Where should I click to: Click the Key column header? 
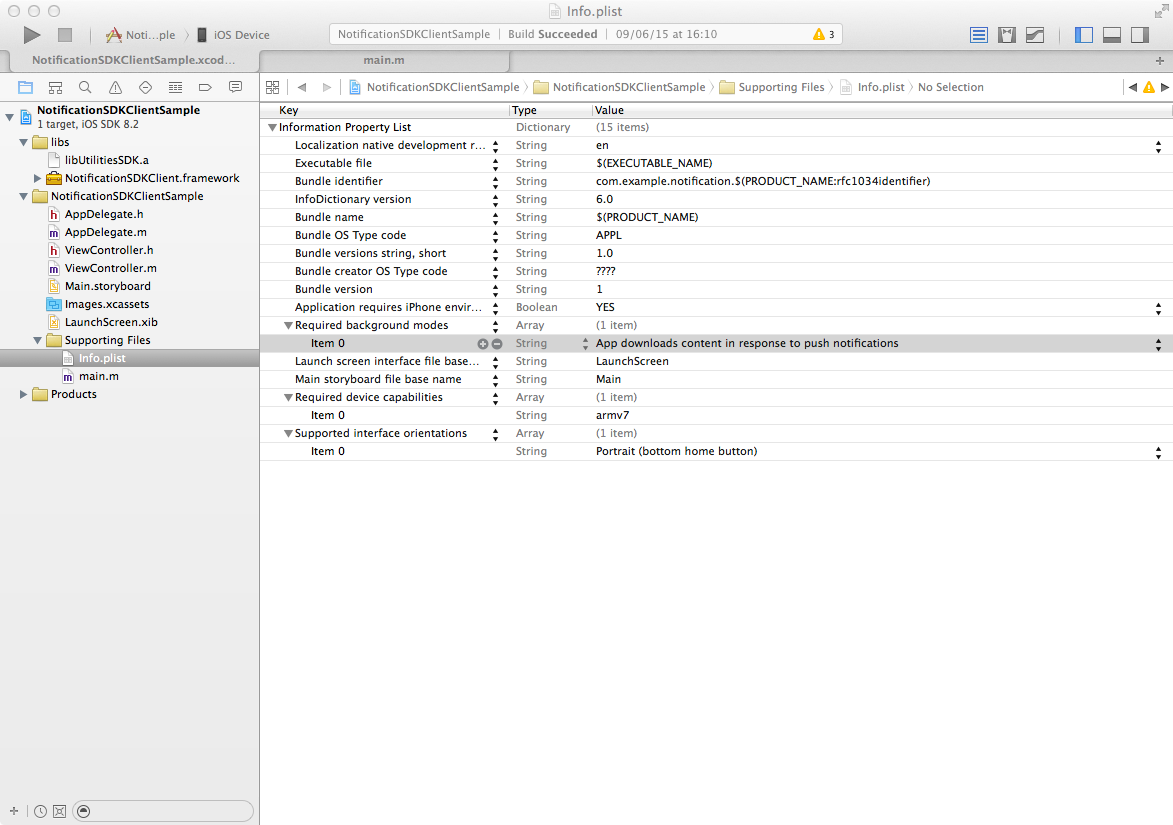coord(289,110)
